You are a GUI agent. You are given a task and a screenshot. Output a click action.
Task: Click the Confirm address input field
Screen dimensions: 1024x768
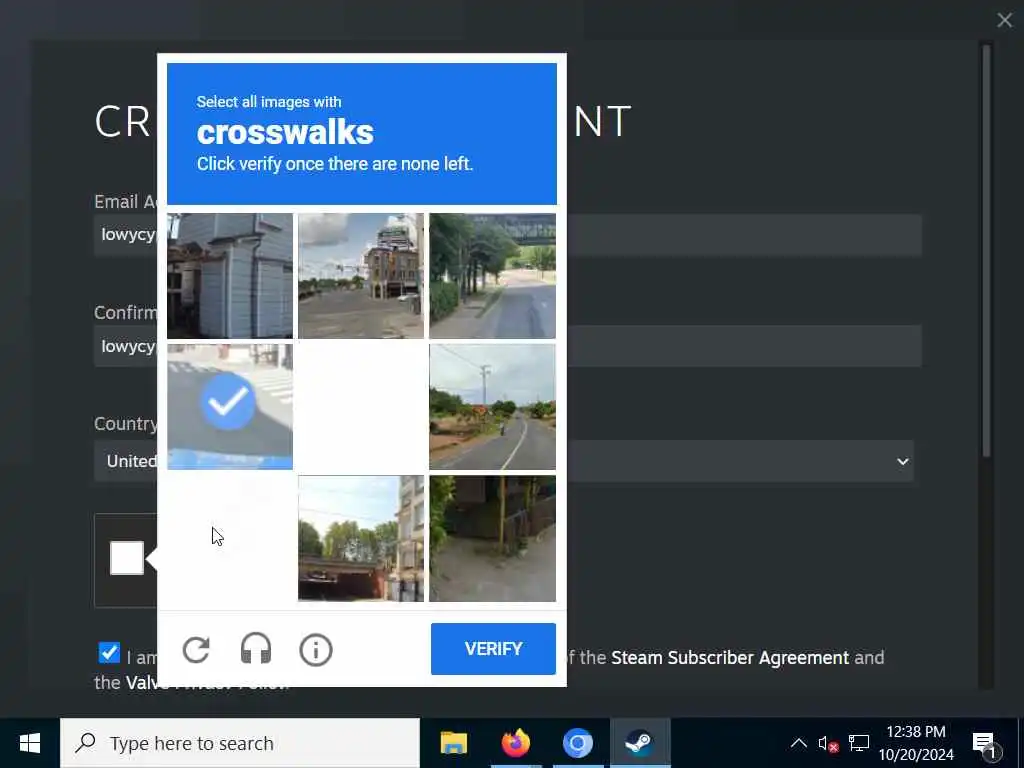[x=507, y=345]
